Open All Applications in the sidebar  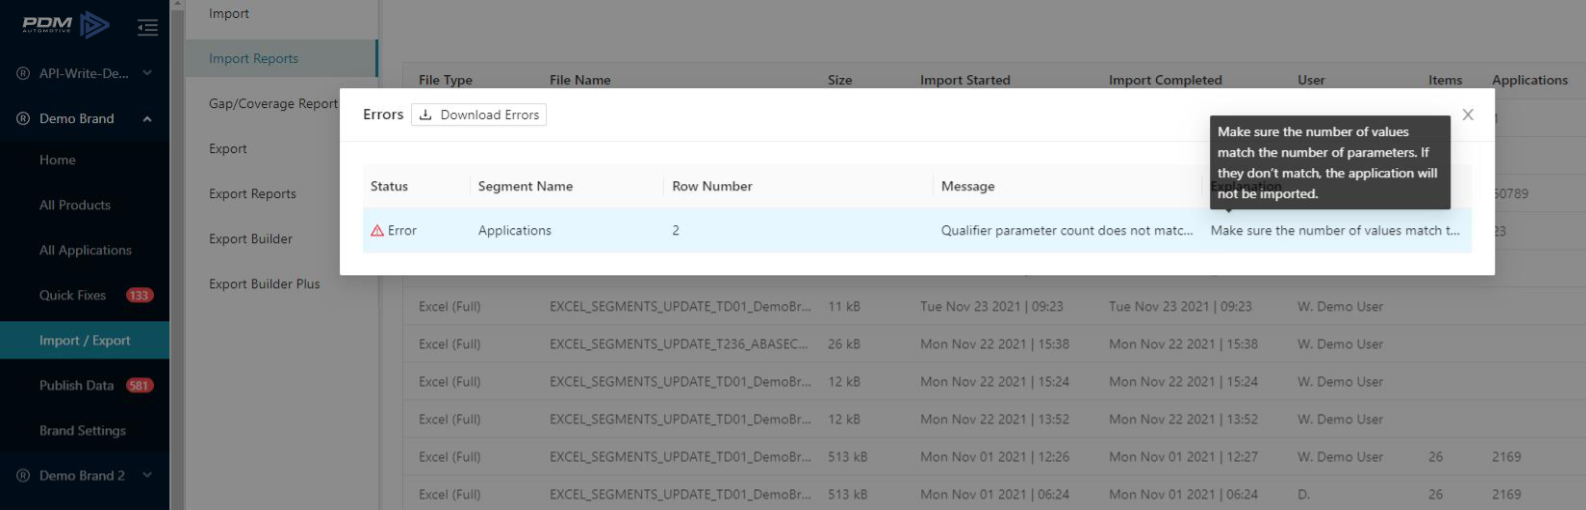click(x=85, y=250)
